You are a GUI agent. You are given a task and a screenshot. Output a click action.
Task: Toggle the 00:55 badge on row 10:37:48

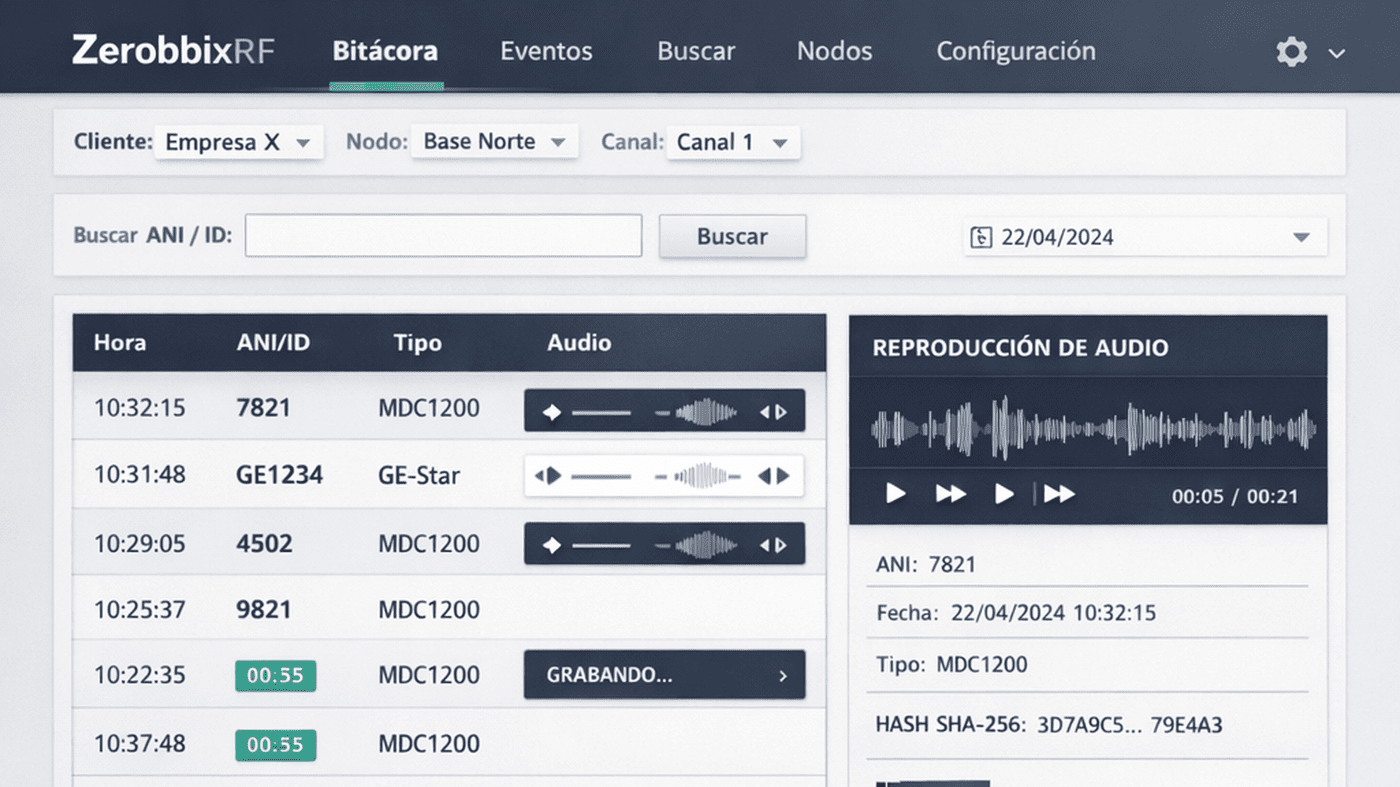pyautogui.click(x=275, y=744)
